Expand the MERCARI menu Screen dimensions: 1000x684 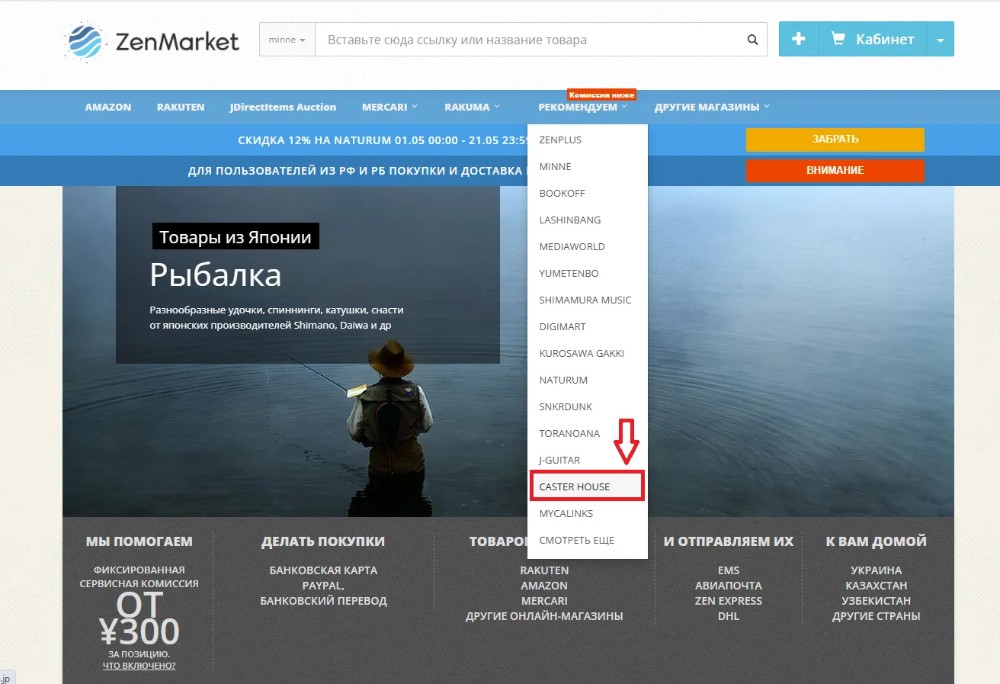390,107
